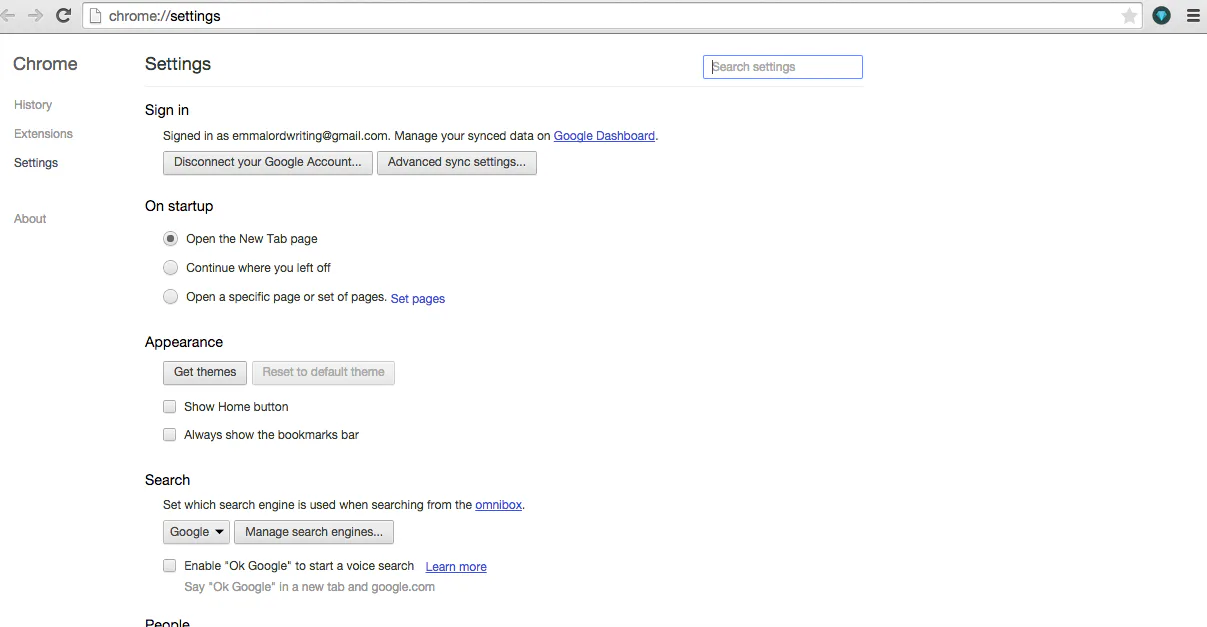This screenshot has height=627, width=1207.
Task: Click the page document icon in the address bar
Action: pos(97,15)
